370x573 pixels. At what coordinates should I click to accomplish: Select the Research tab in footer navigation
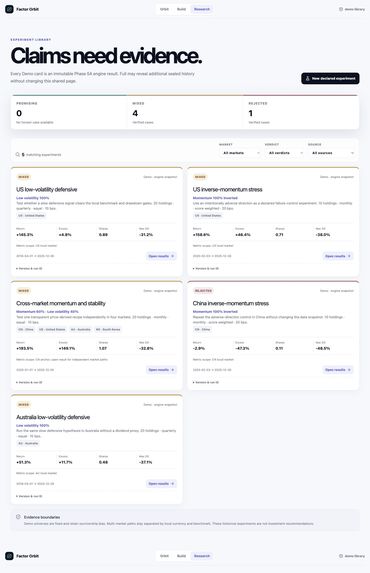[x=202, y=556]
